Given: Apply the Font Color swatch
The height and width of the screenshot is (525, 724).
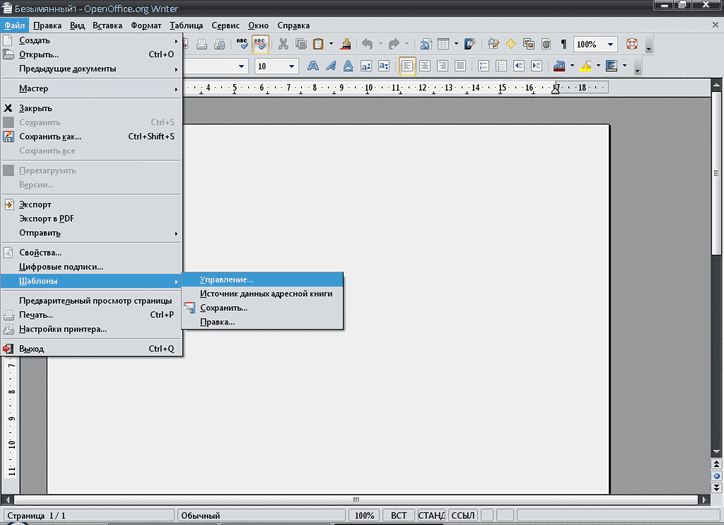Looking at the screenshot, I should [x=559, y=66].
